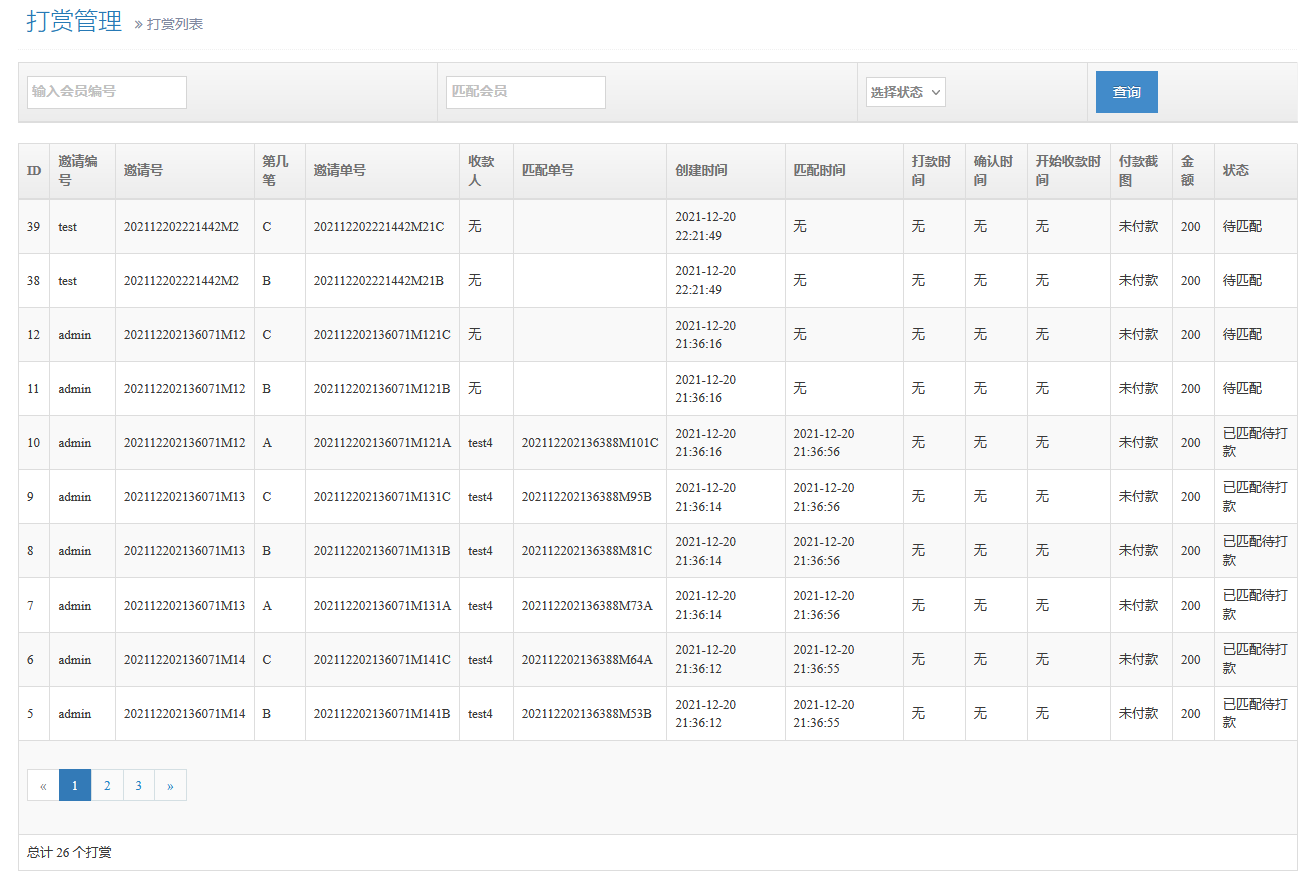Click invitation order 202112202136071M121A
The width and height of the screenshot is (1305, 876).
tap(382, 443)
